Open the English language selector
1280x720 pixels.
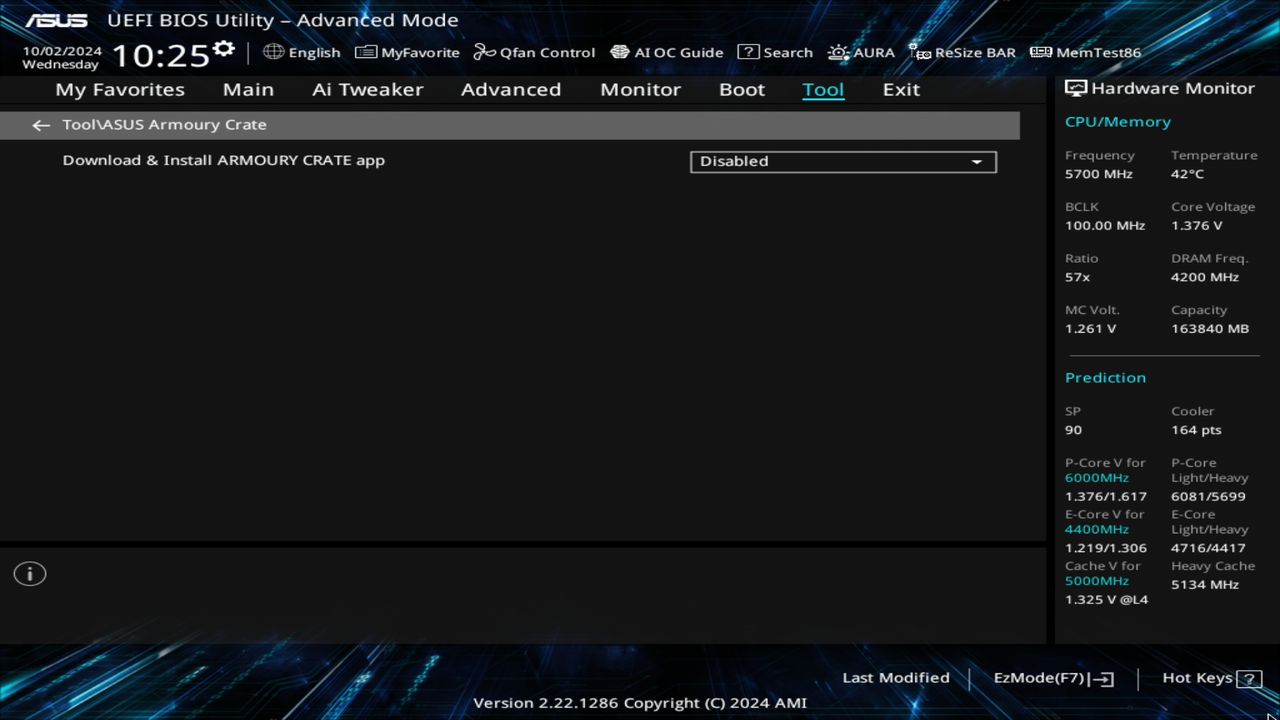tap(302, 52)
